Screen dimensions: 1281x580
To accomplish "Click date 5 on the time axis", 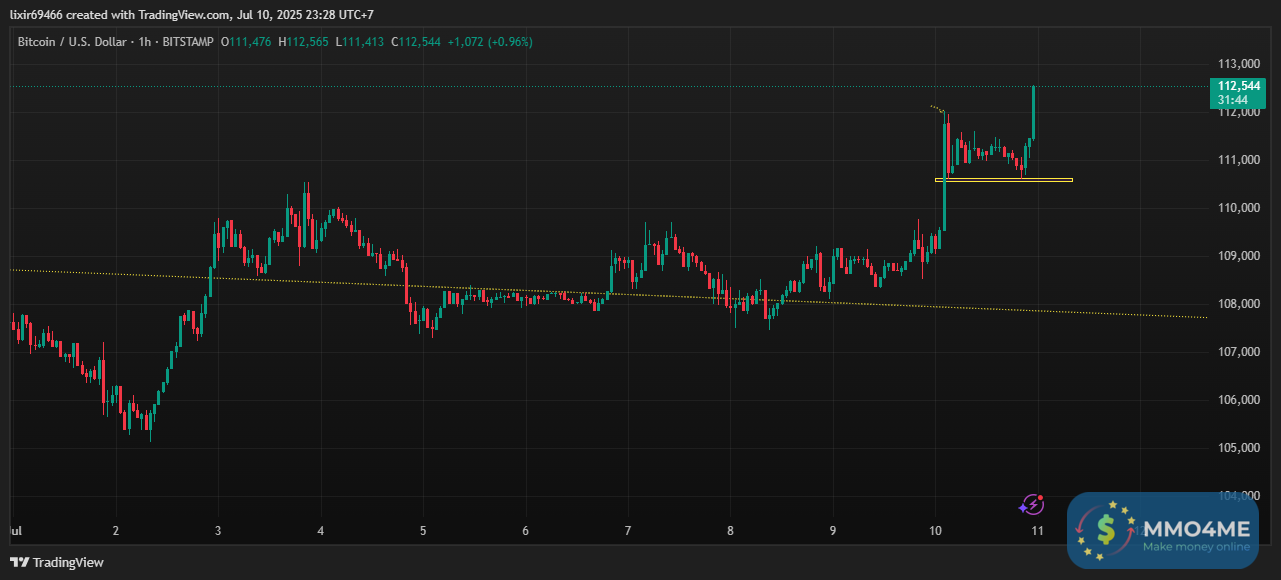I will (423, 530).
